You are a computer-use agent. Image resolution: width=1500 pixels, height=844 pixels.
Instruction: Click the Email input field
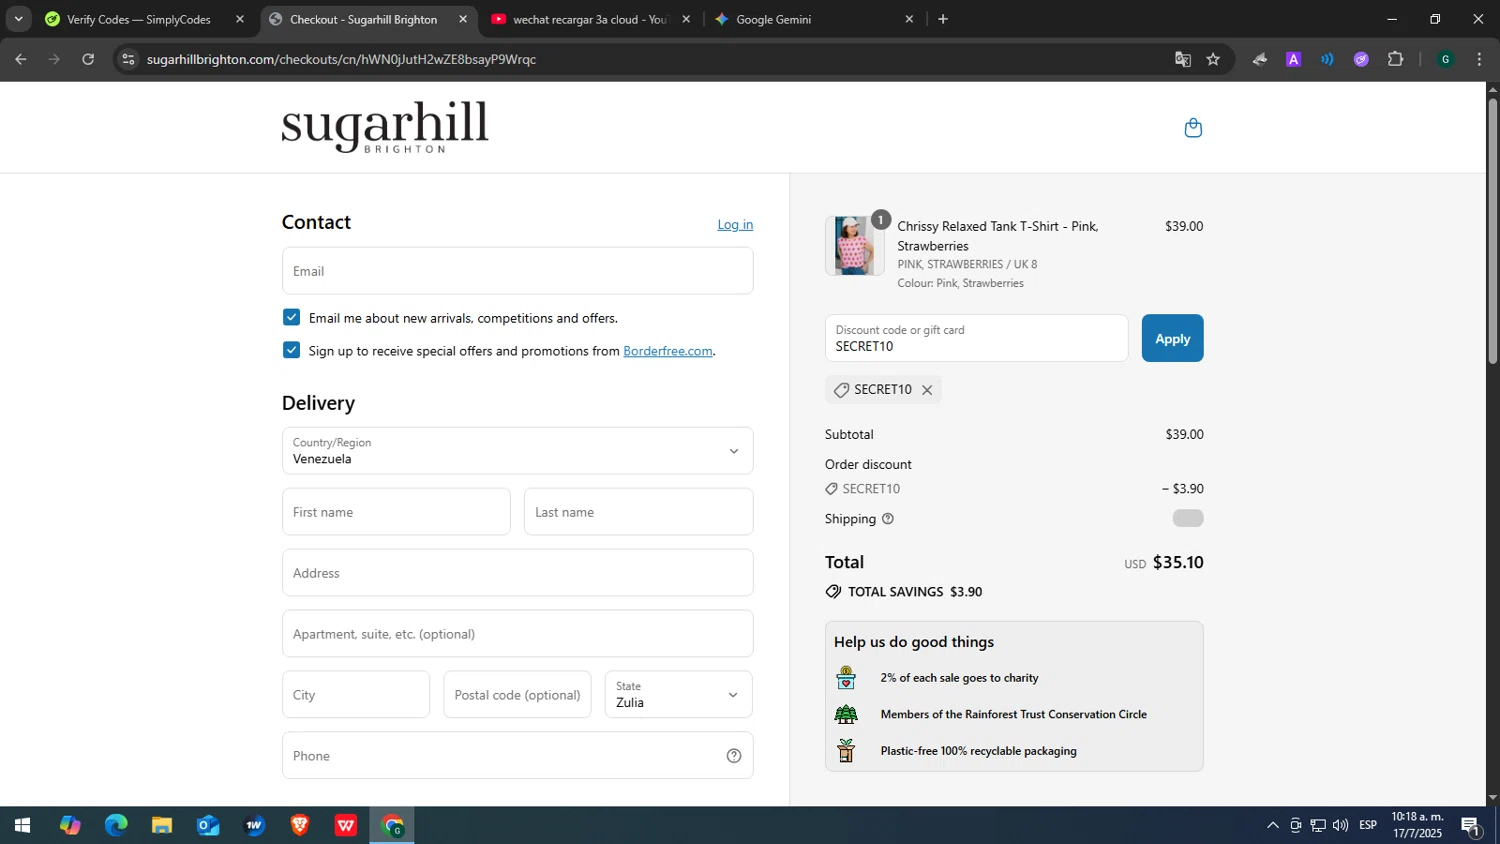tap(517, 271)
